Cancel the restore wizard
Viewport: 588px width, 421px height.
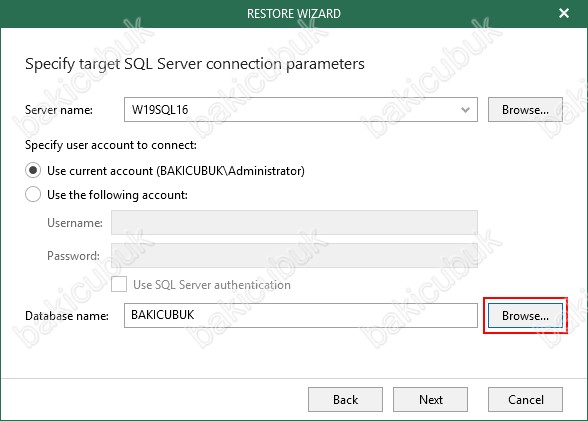[525, 400]
